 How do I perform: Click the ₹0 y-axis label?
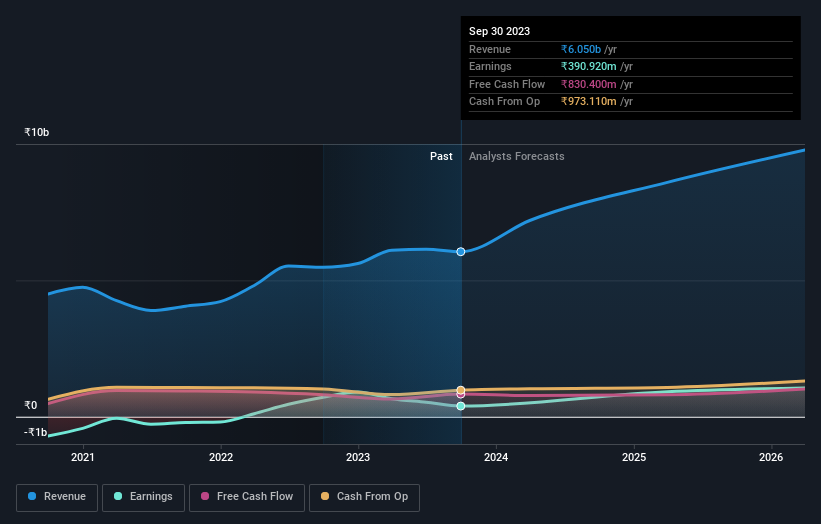point(31,406)
